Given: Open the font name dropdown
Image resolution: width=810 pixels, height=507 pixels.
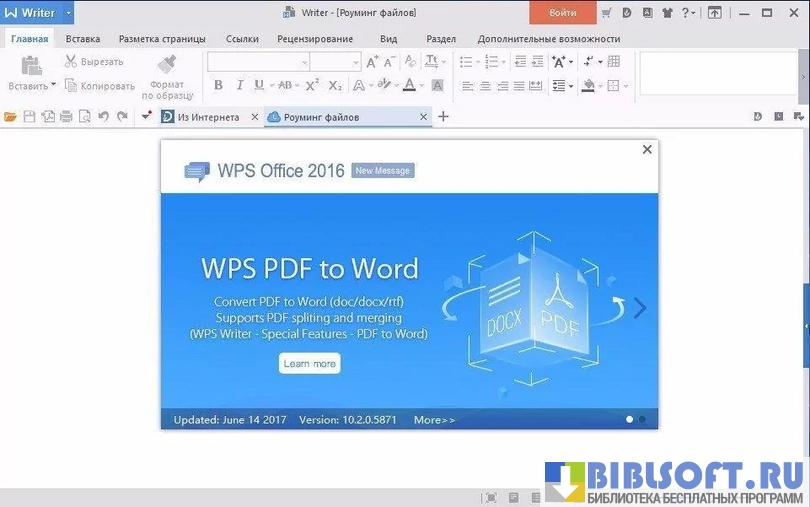Looking at the screenshot, I should [301, 62].
